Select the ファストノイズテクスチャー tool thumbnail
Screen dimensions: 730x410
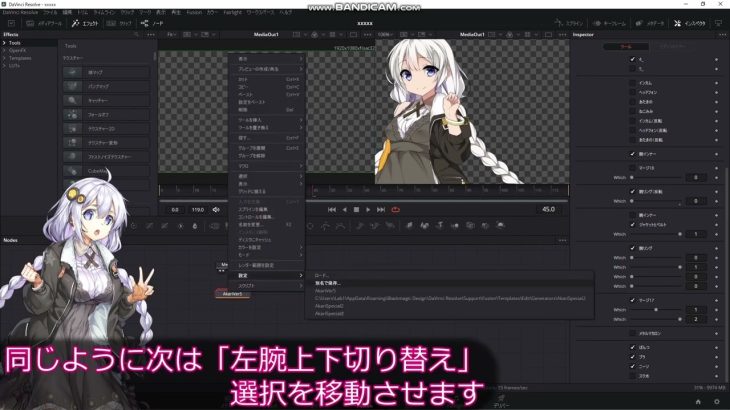72,157
